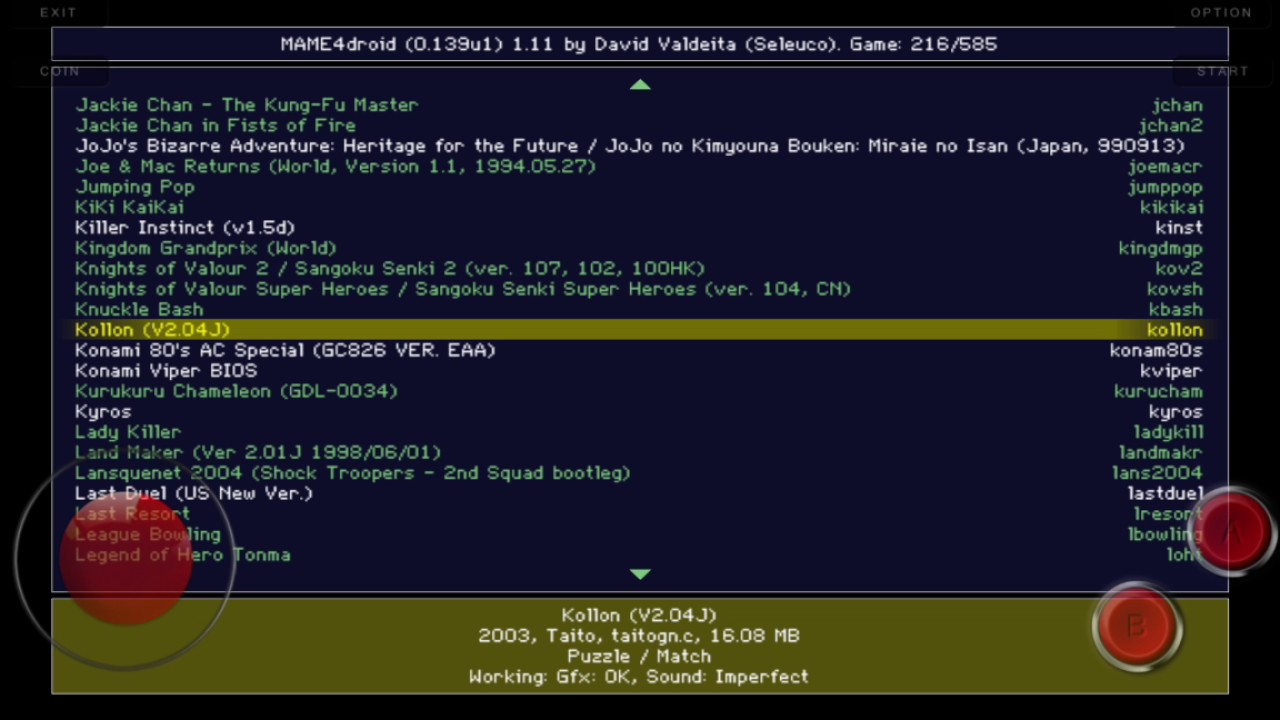Tap the red B action button
The image size is (1280, 720).
click(x=1137, y=627)
